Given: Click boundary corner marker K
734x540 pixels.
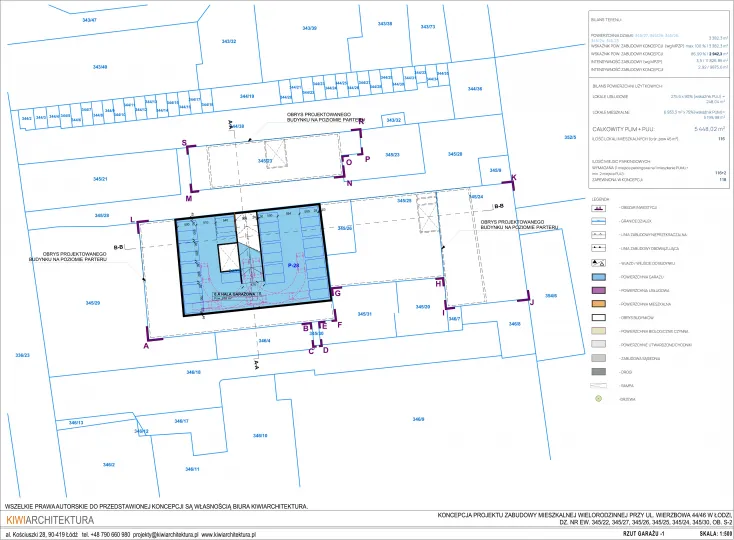Looking at the screenshot, I should (513, 177).
